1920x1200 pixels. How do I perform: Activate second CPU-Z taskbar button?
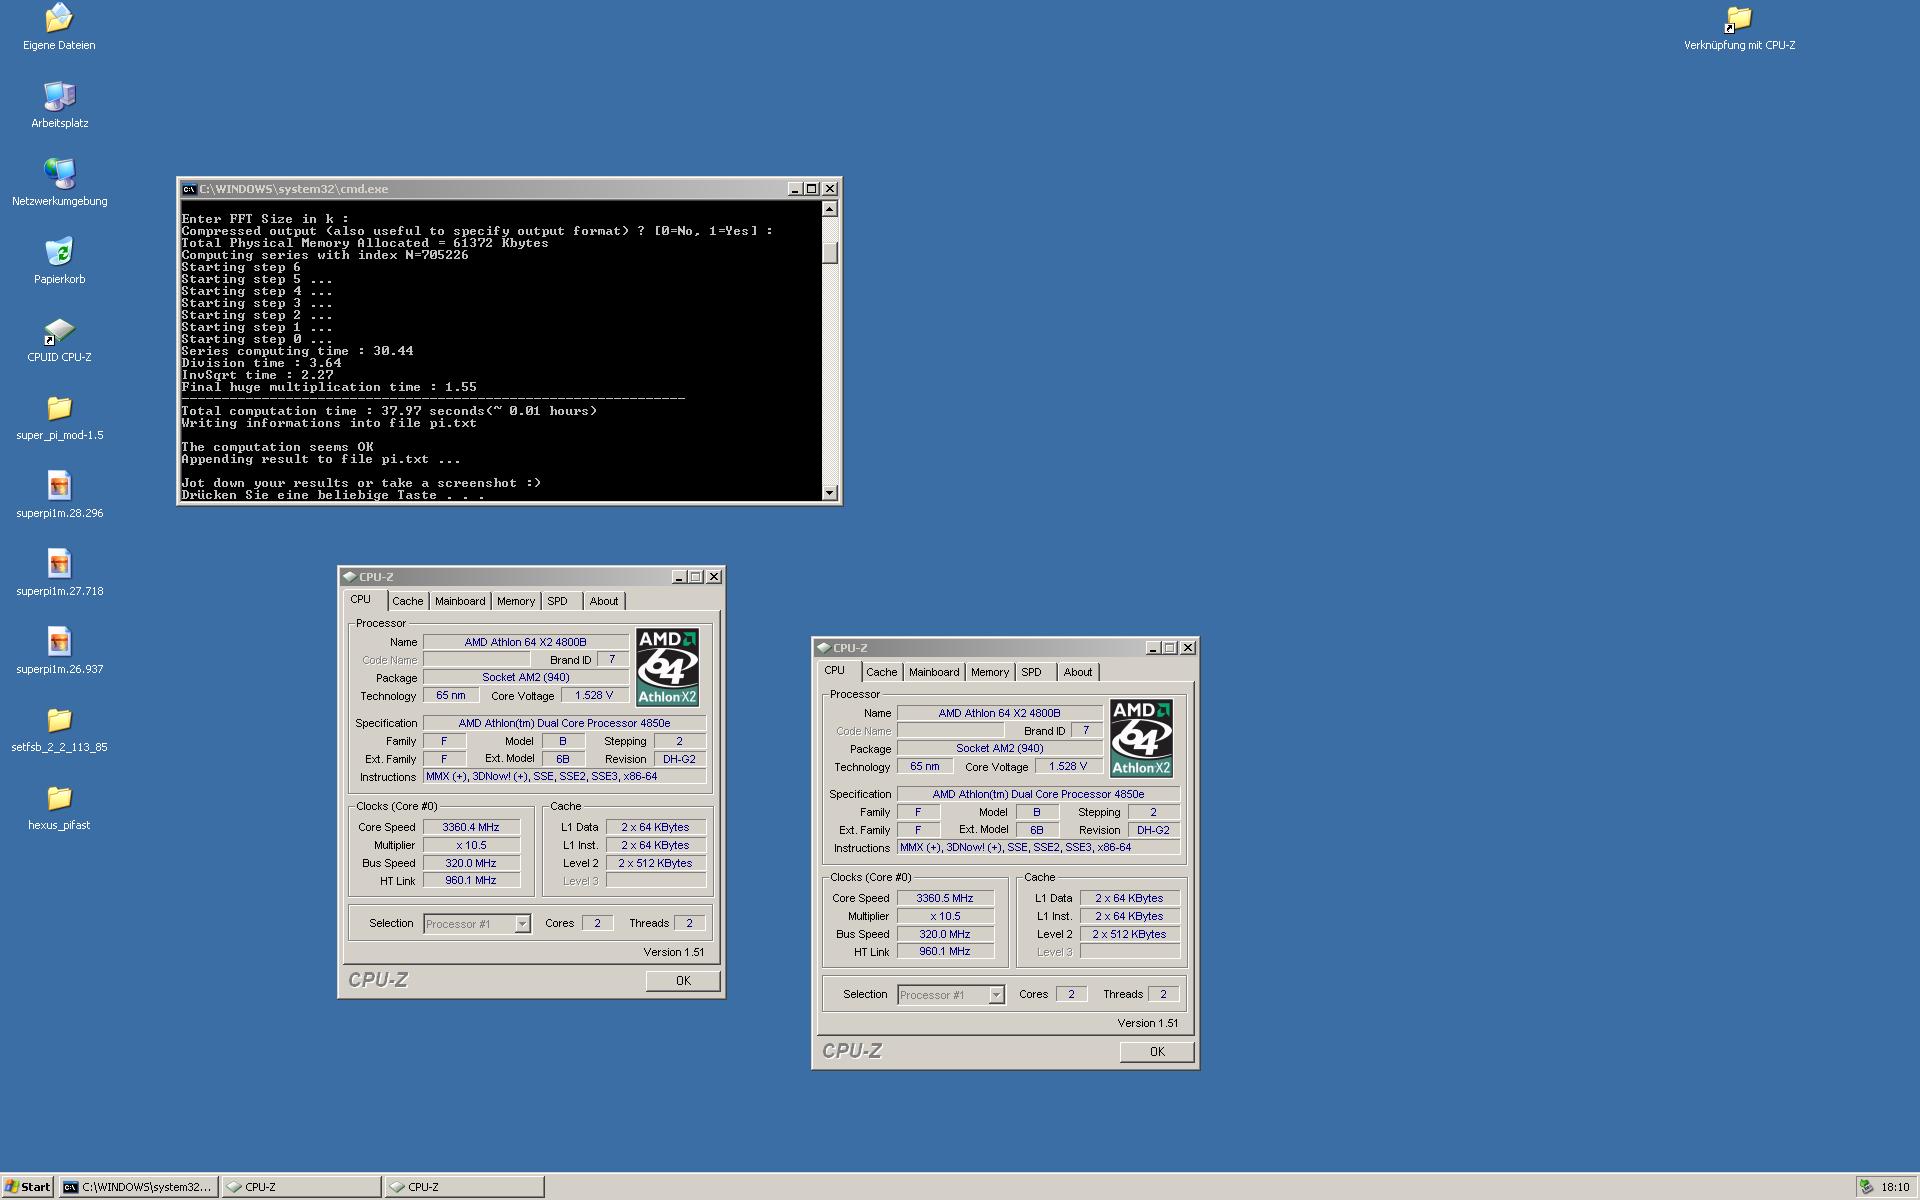pos(465,1187)
